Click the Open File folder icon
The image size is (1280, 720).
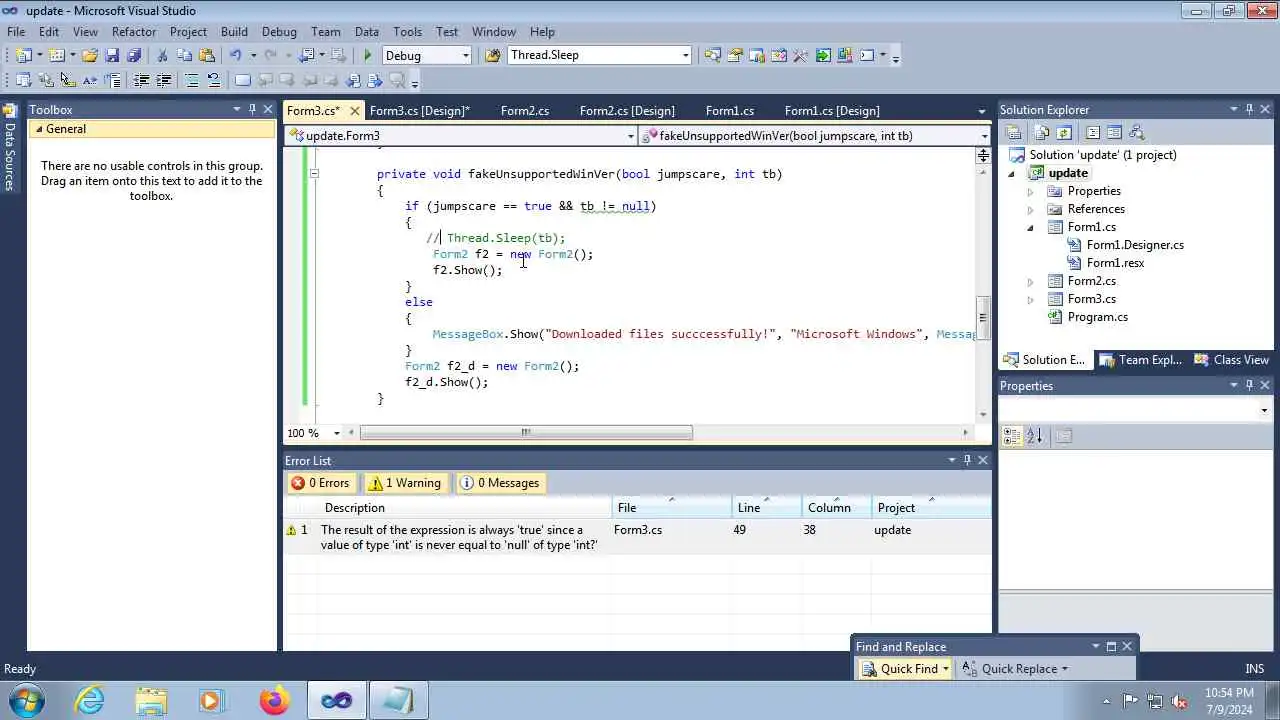point(90,55)
